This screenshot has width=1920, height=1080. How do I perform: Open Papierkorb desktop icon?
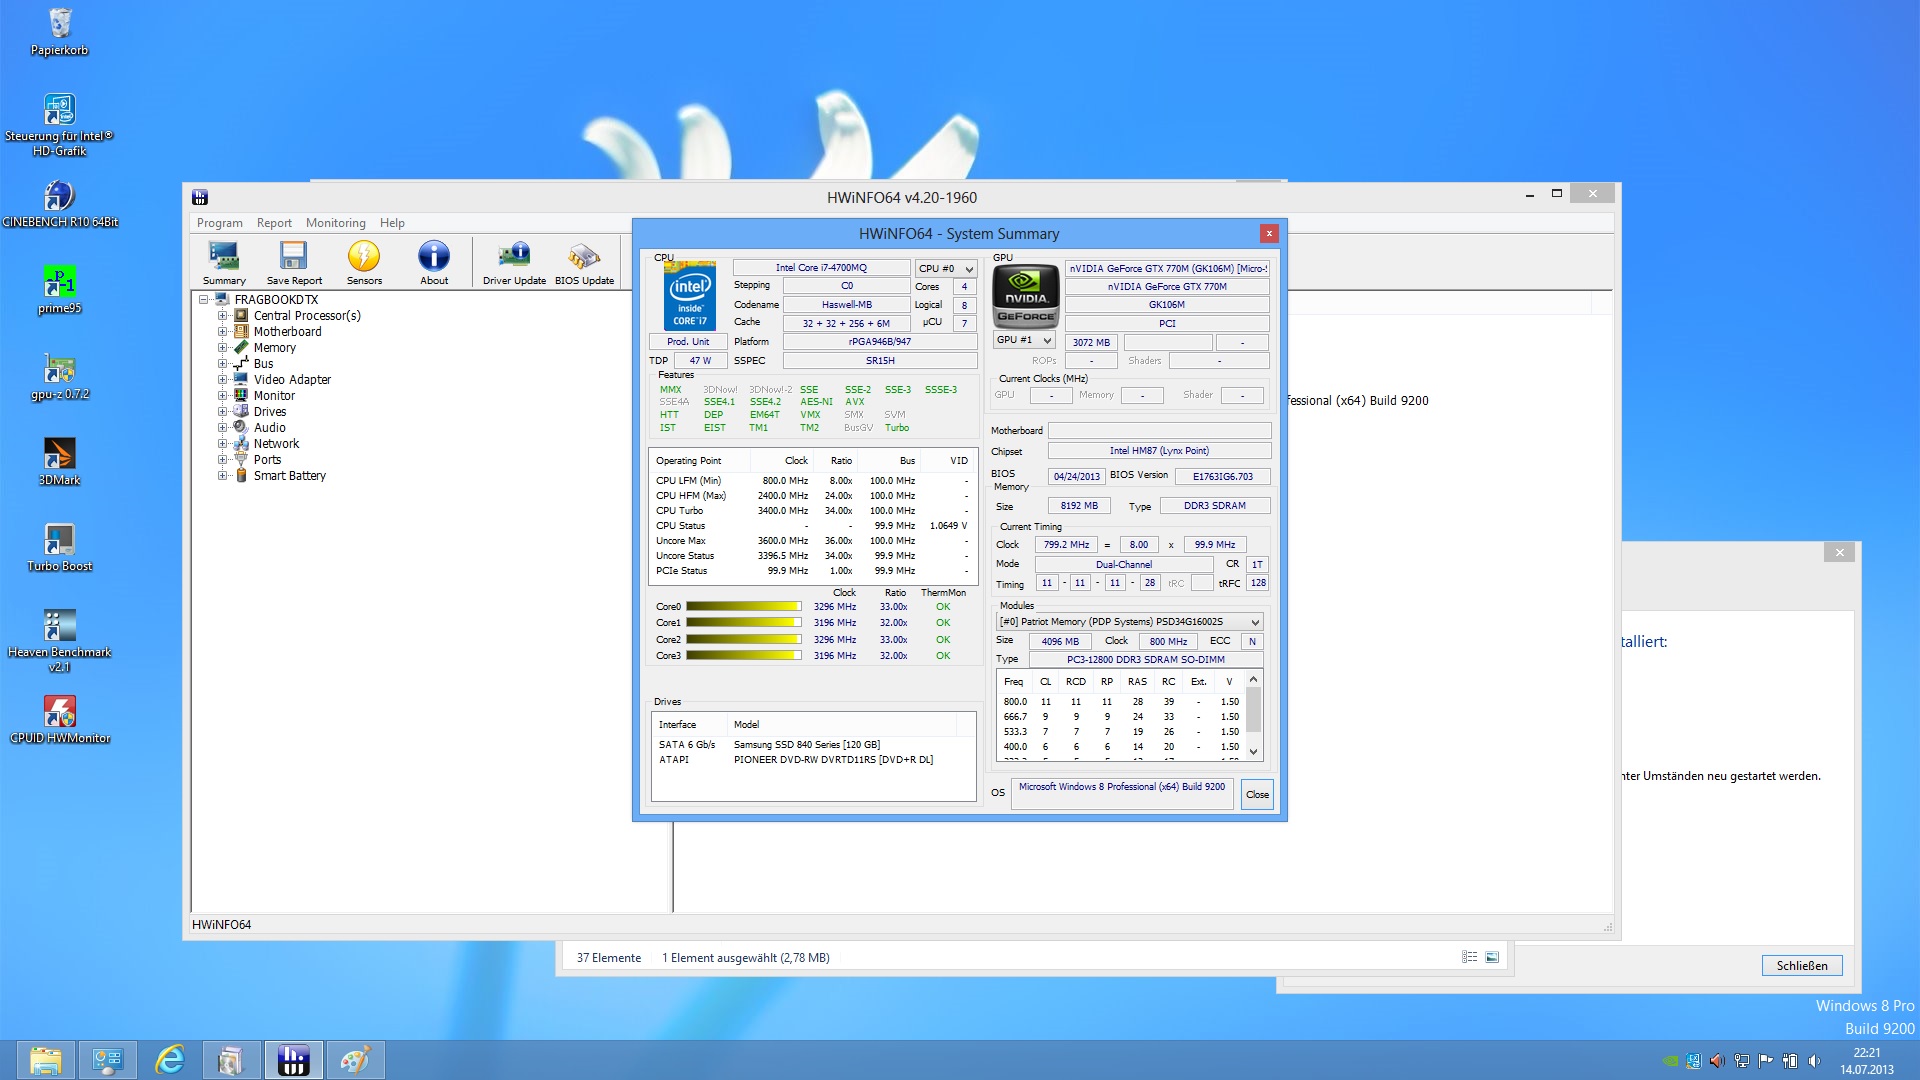click(x=59, y=31)
